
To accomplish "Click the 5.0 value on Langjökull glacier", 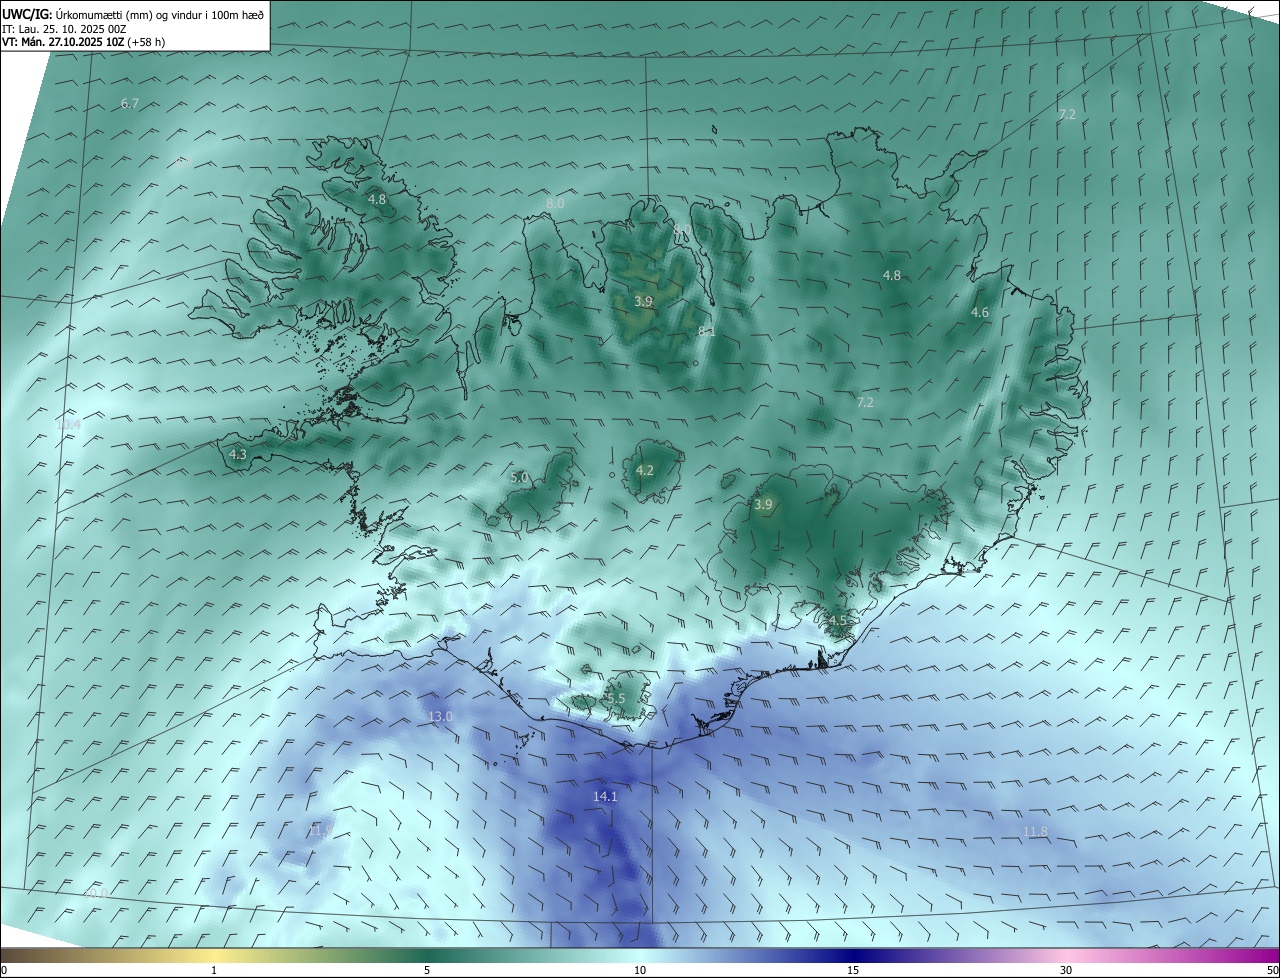I will click(x=519, y=478).
